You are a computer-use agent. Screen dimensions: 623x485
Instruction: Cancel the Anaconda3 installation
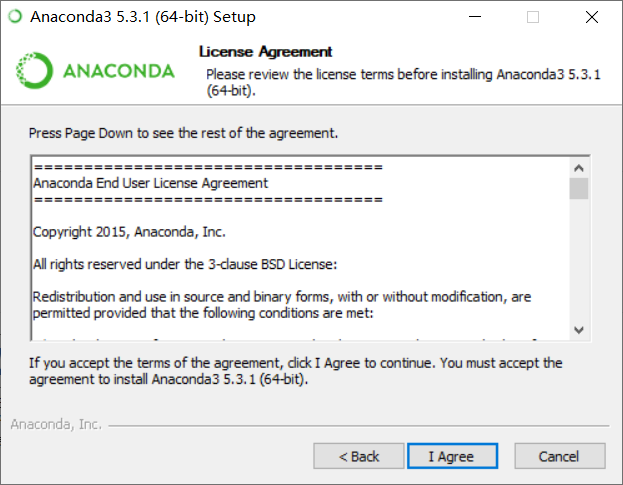pos(558,456)
